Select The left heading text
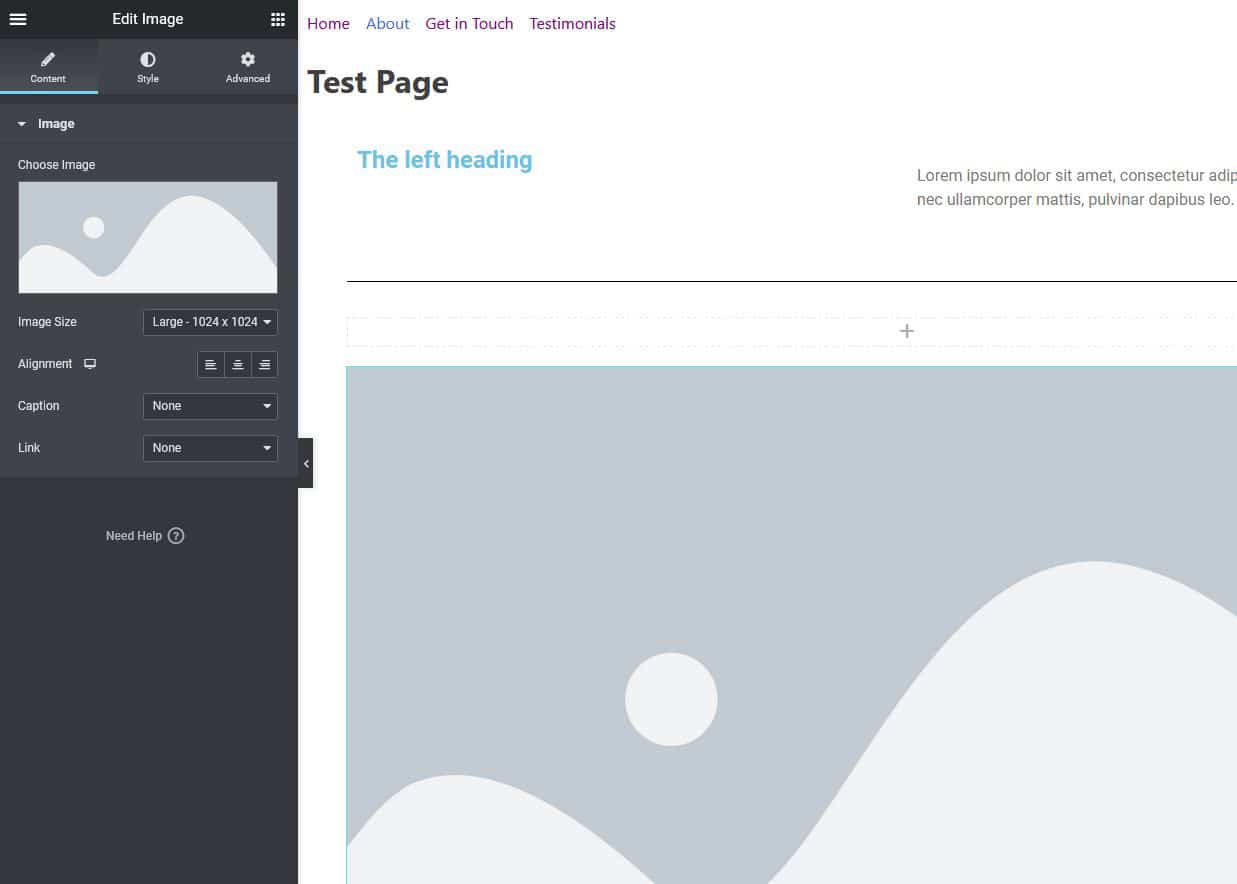 click(445, 160)
